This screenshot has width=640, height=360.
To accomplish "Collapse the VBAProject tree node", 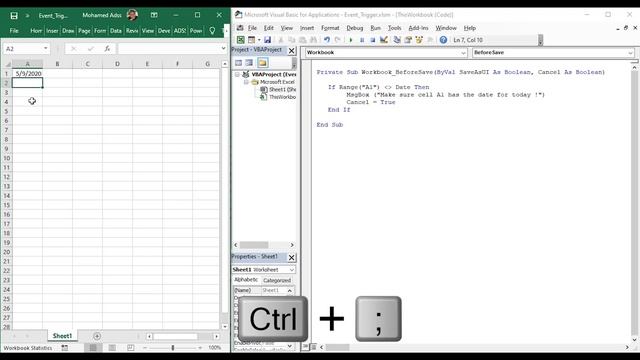I will pyautogui.click(x=237, y=75).
